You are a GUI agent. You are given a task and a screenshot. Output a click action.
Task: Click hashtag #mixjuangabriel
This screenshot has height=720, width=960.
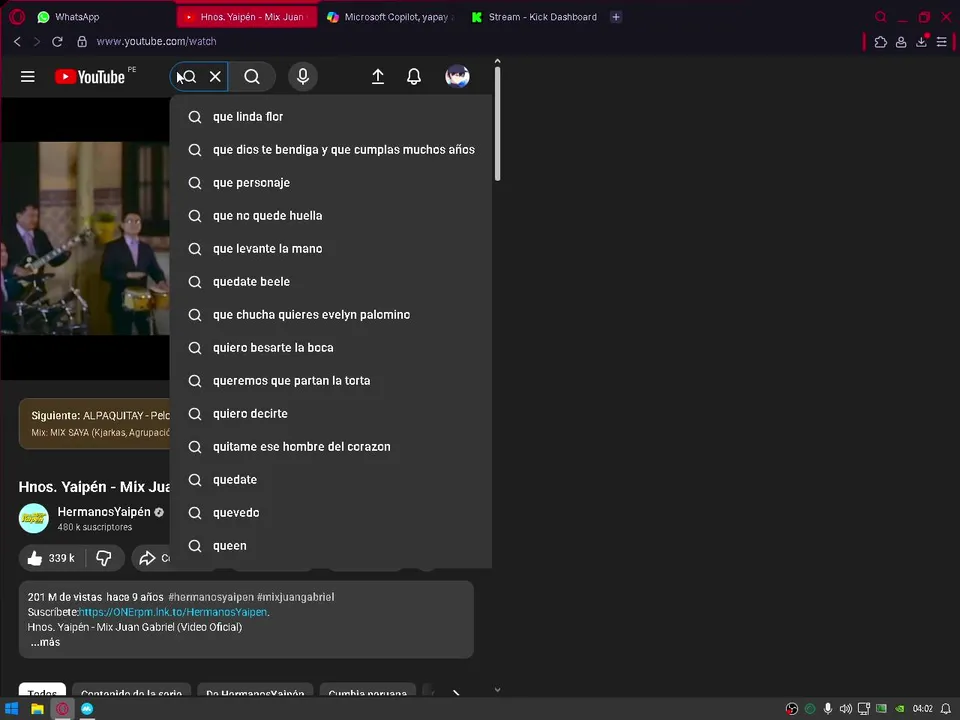(296, 597)
